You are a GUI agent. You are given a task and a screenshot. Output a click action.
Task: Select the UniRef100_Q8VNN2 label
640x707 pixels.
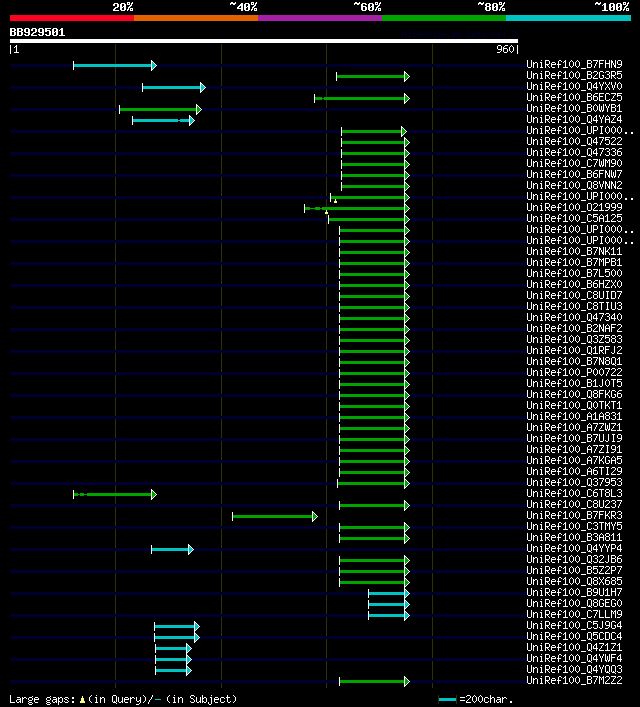click(x=574, y=185)
